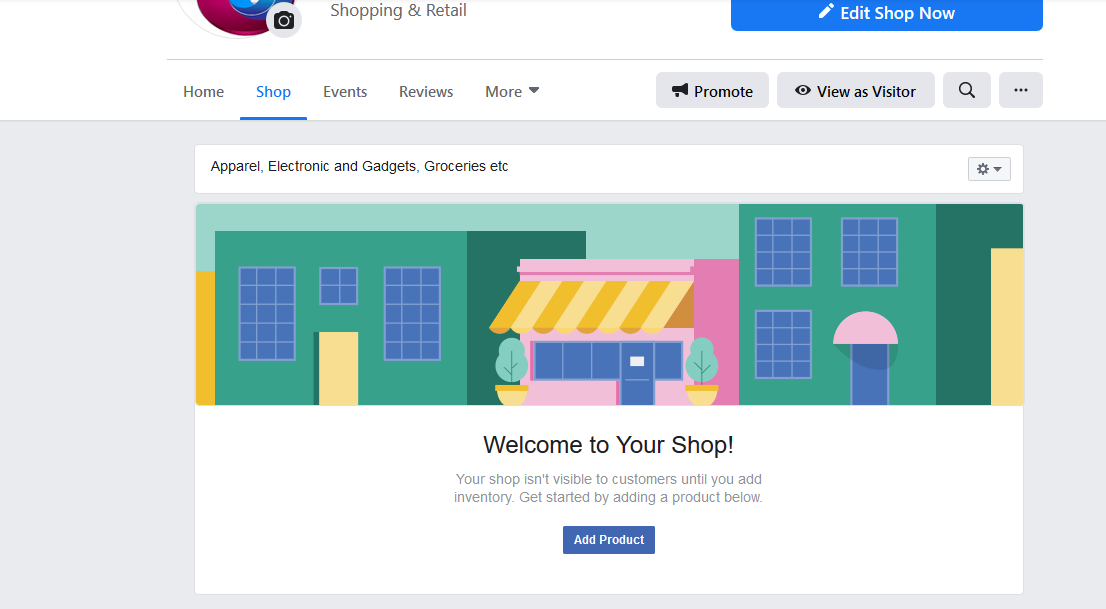Click the Apparel, Electronic and Gadgets description
The image size is (1106, 609).
tap(359, 167)
